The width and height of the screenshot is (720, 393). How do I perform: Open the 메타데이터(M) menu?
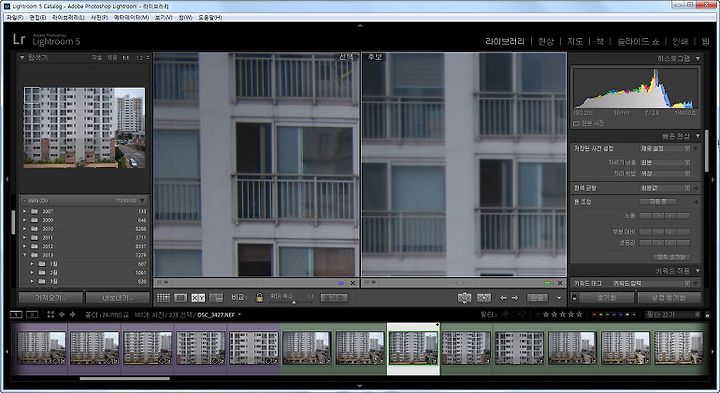point(131,17)
